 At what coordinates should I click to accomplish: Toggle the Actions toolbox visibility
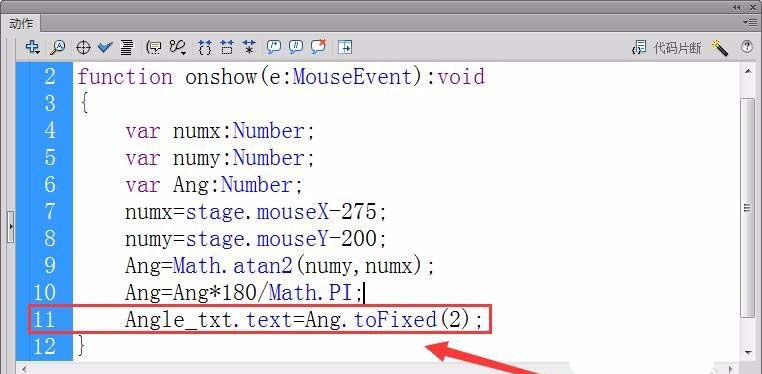(x=345, y=47)
